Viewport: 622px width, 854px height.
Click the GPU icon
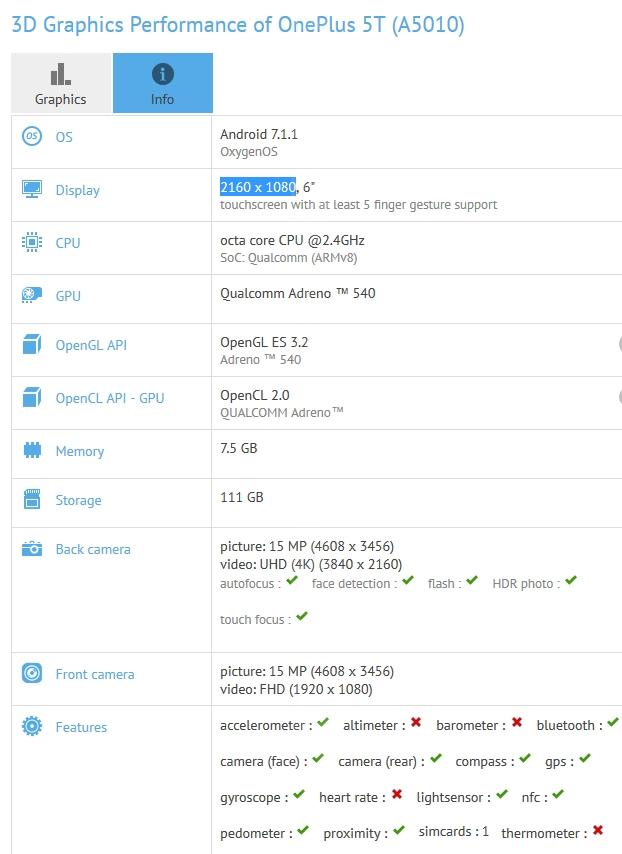[32, 296]
